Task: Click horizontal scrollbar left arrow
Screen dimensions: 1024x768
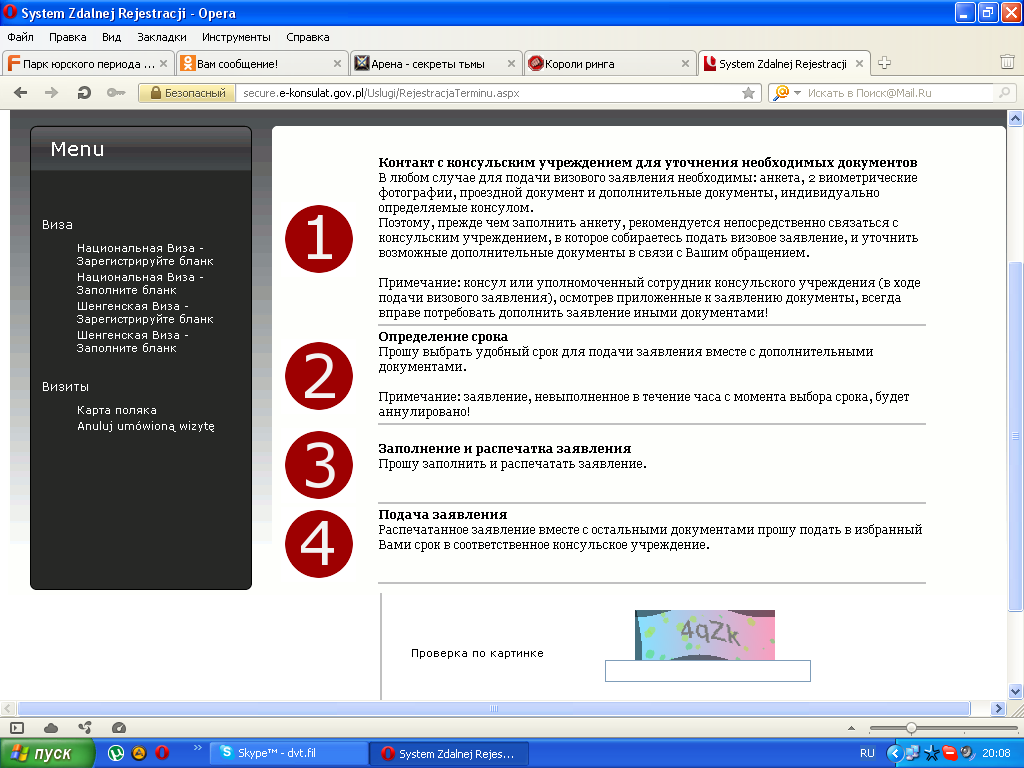Action: coord(8,708)
